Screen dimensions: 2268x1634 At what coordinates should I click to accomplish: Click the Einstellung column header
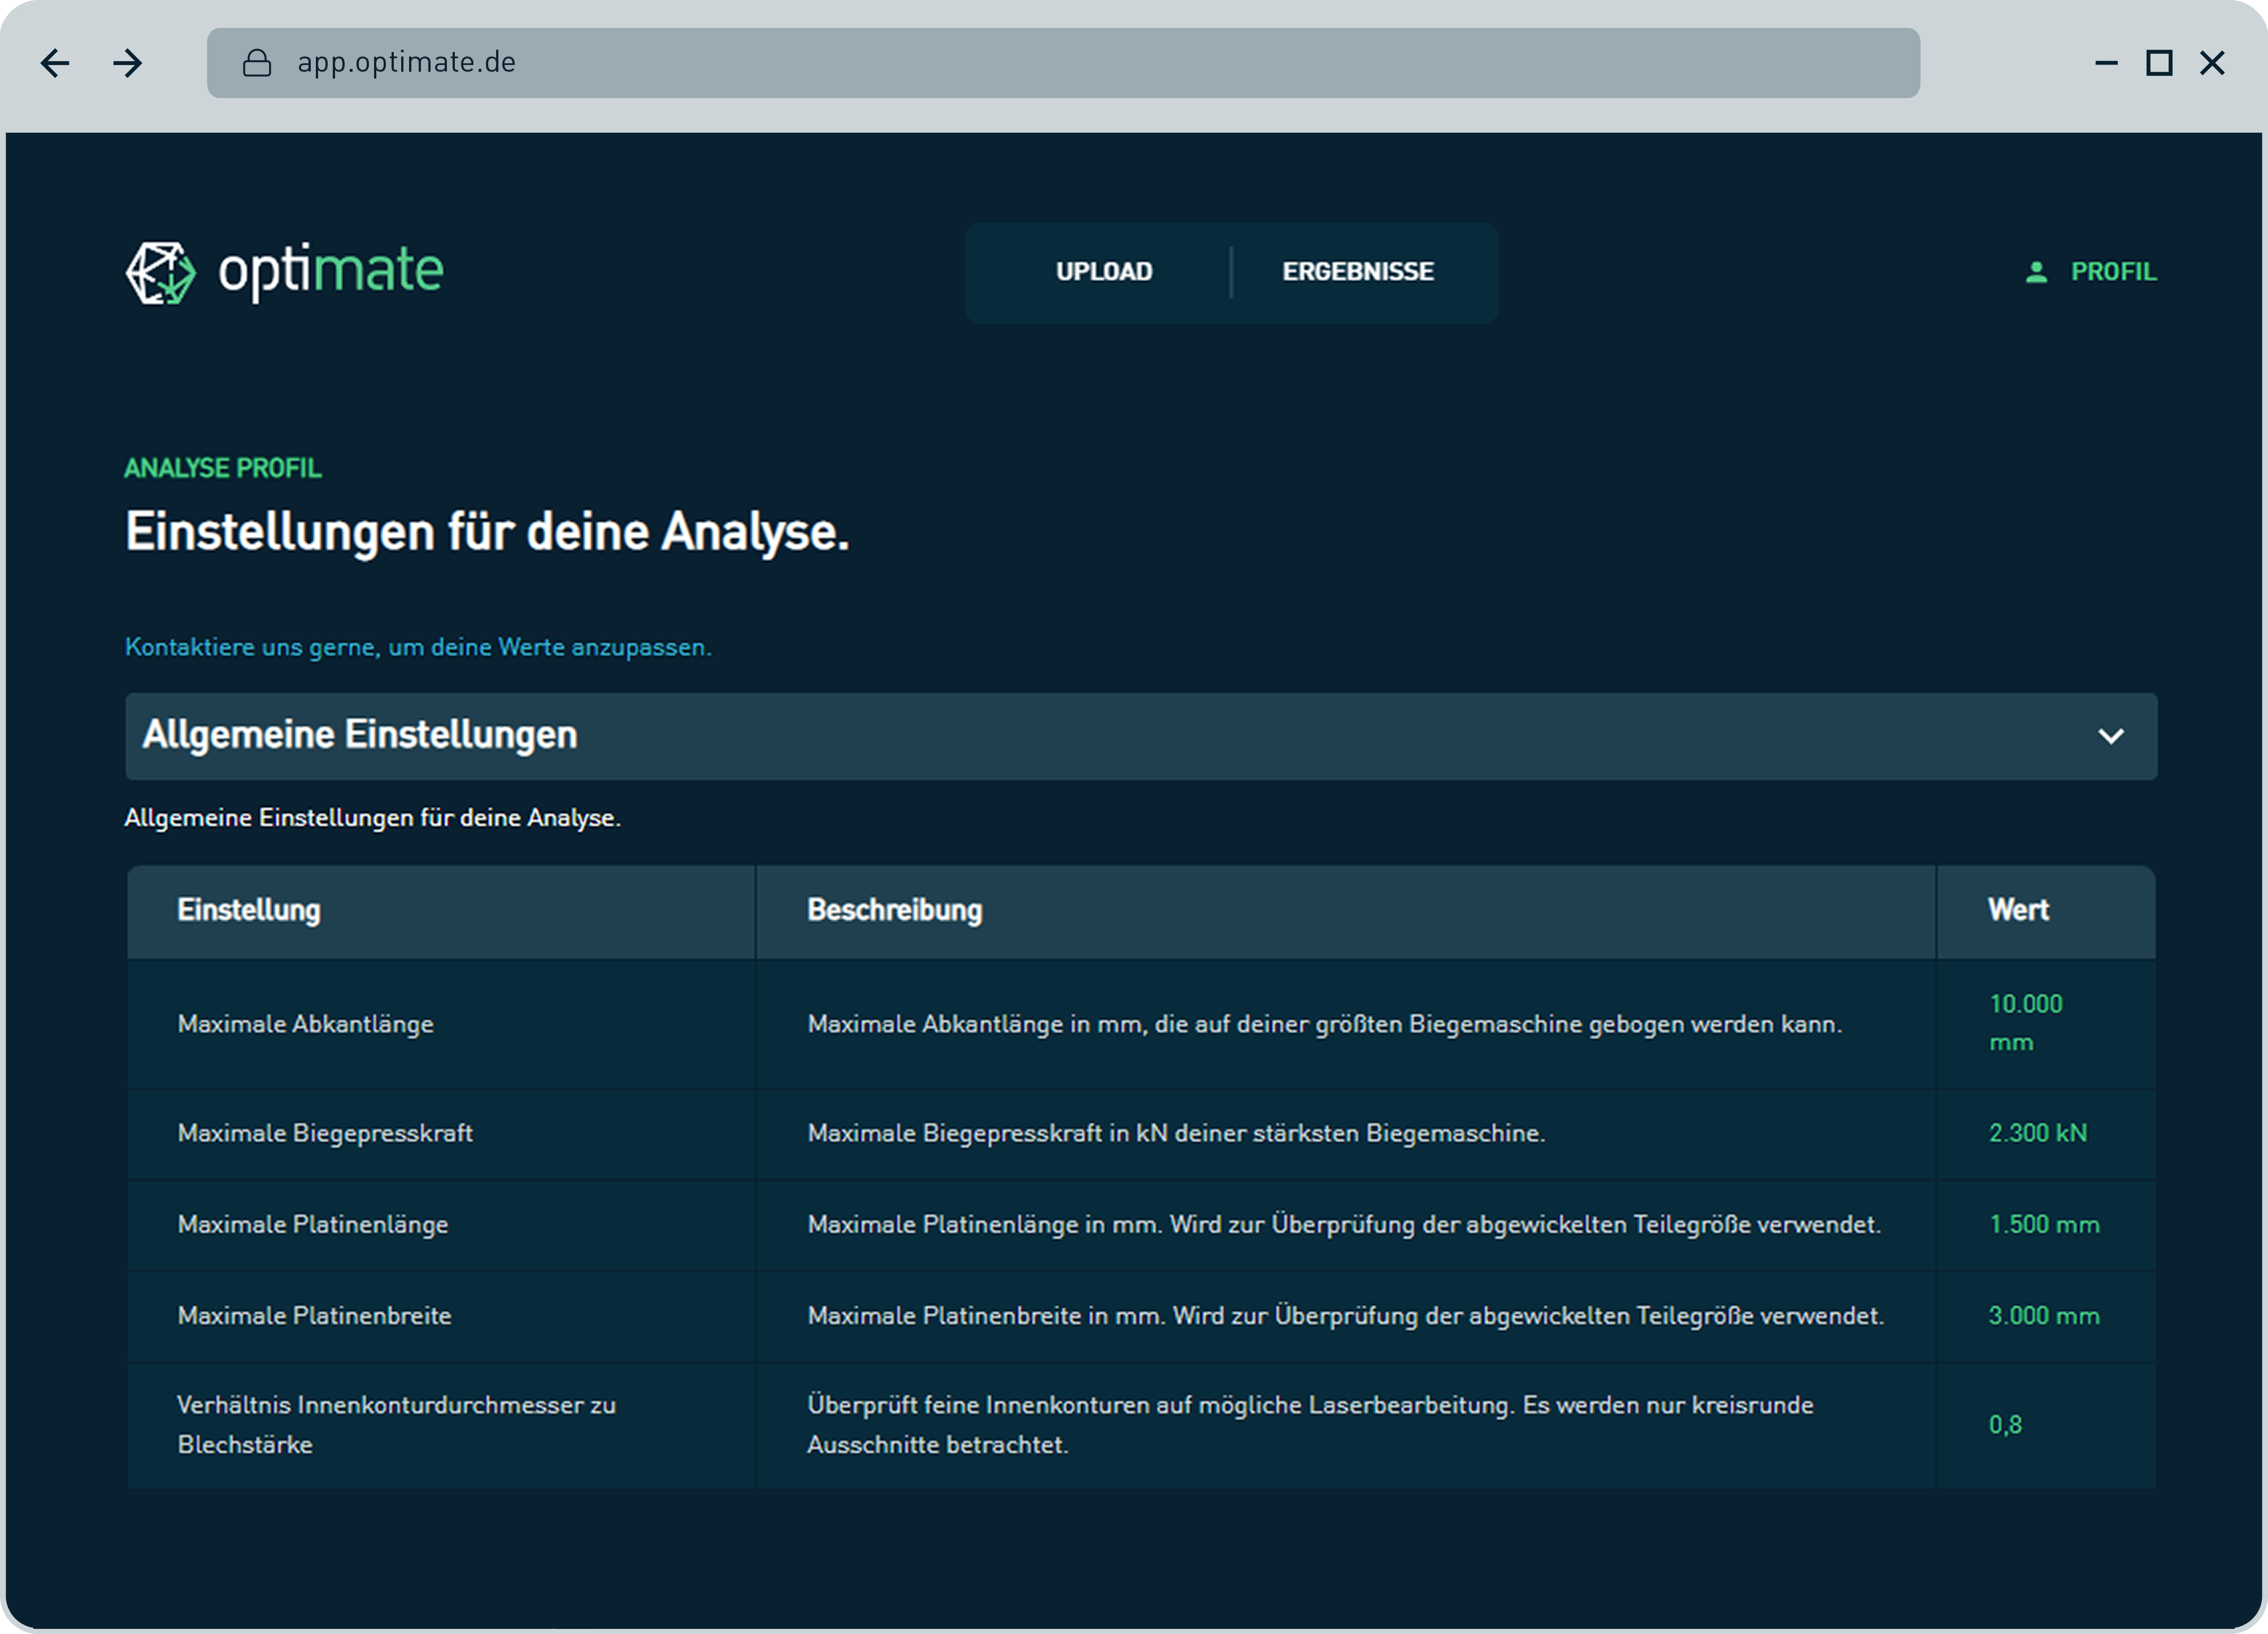click(249, 910)
